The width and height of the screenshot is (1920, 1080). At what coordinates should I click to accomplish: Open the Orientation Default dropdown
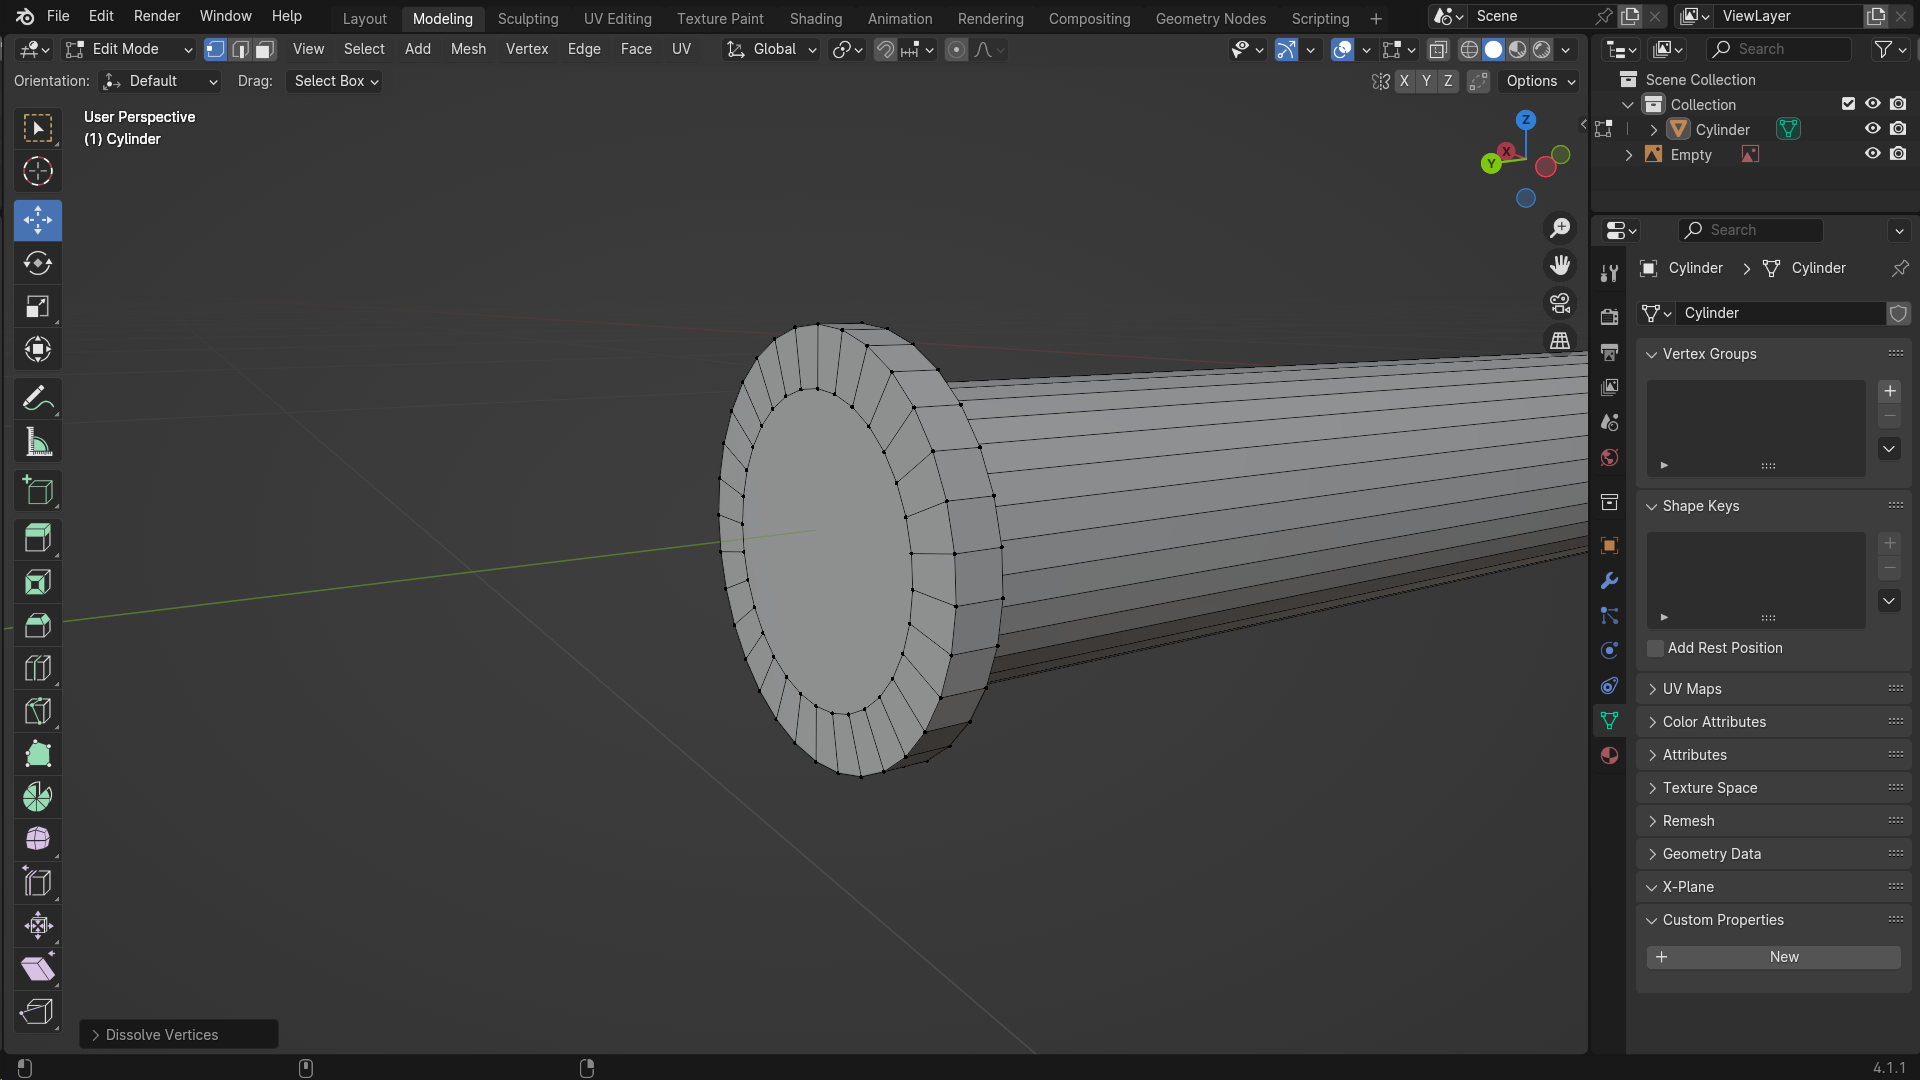[x=160, y=81]
